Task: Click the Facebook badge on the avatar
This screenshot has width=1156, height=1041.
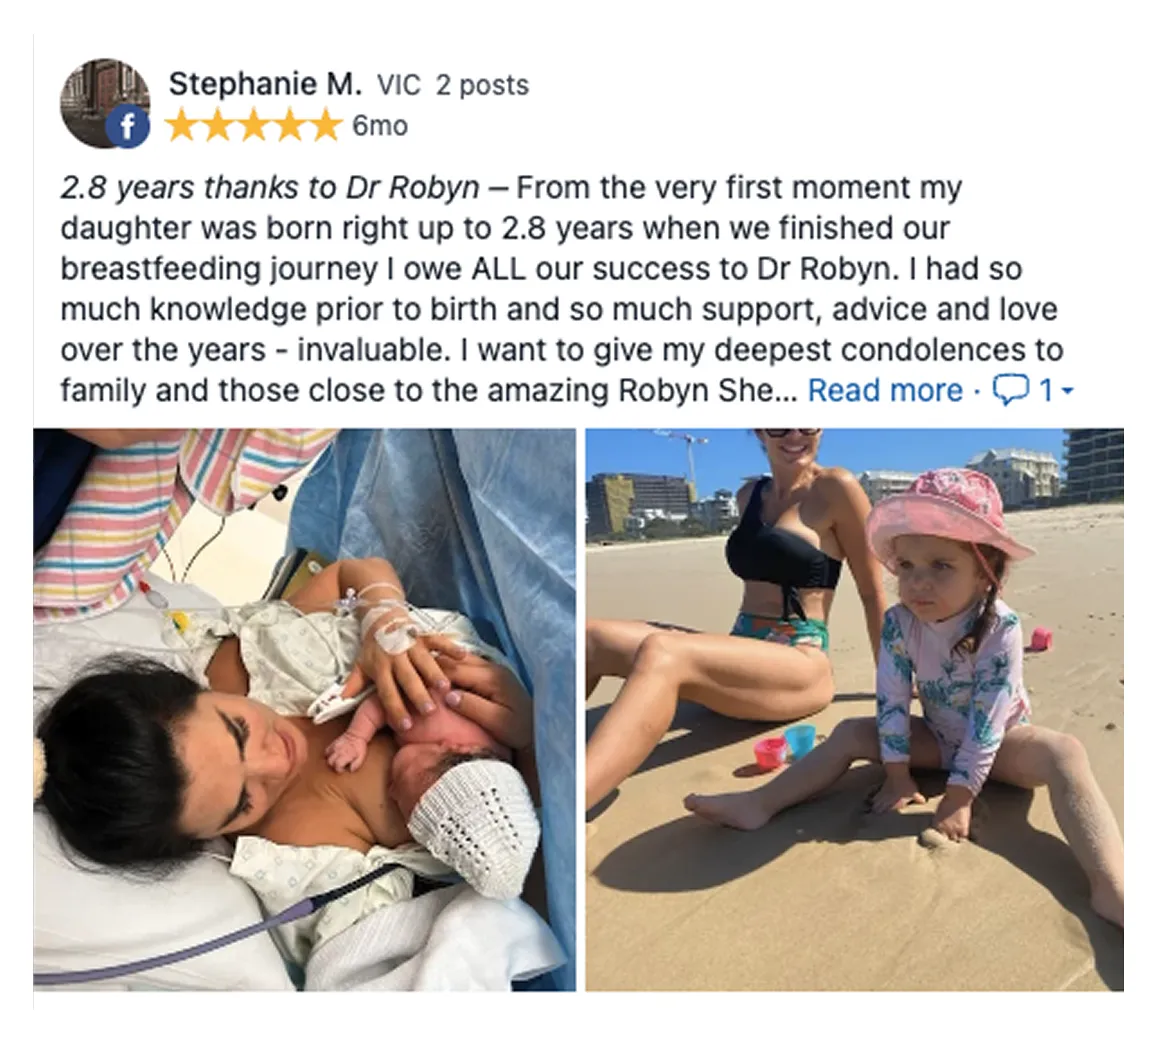Action: [128, 127]
